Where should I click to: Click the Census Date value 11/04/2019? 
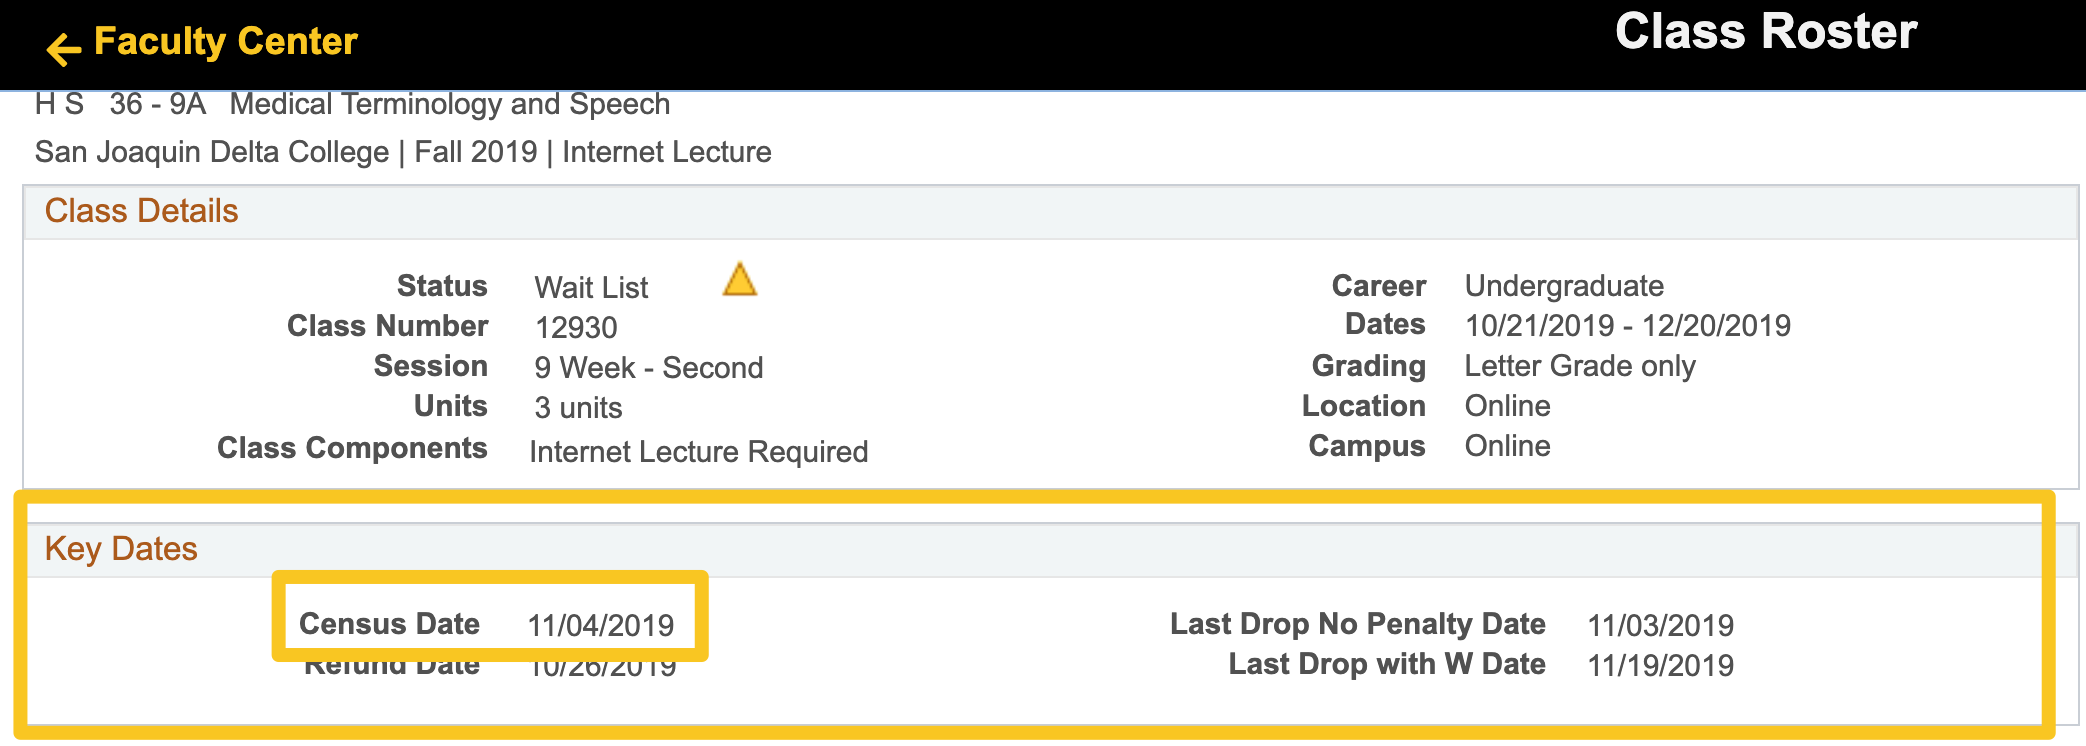(x=600, y=626)
